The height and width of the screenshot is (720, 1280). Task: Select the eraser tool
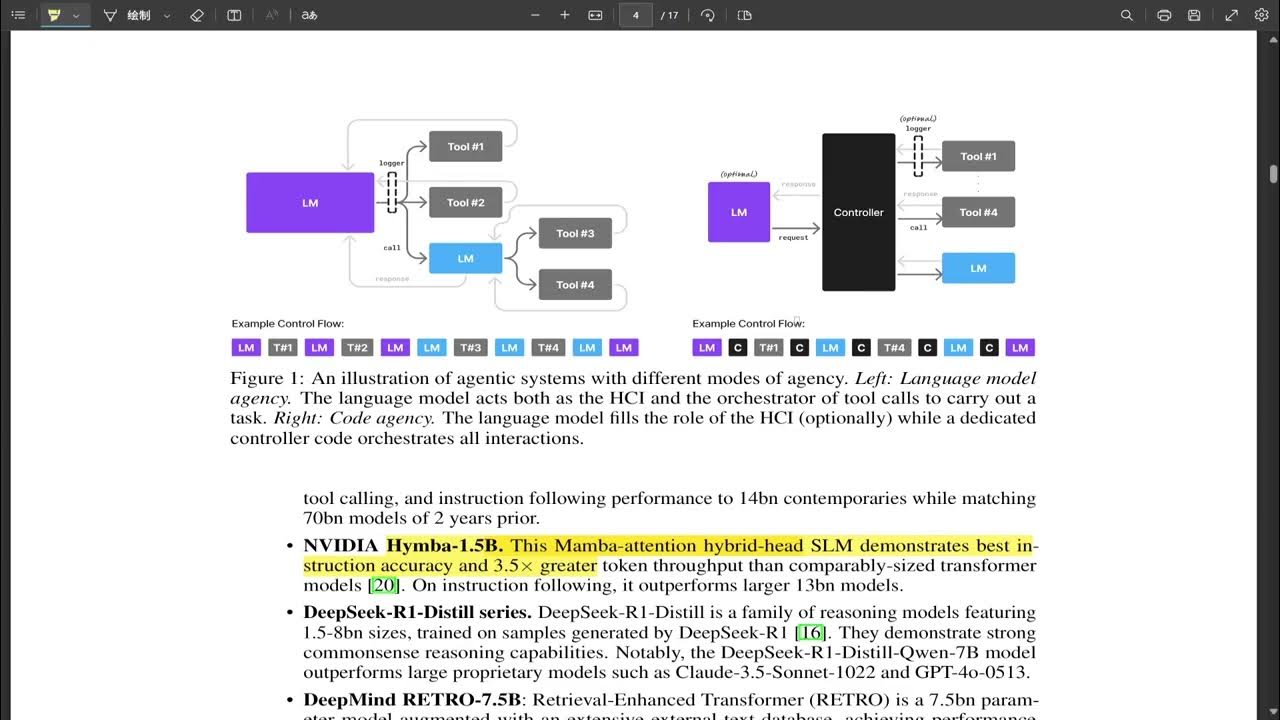(x=197, y=15)
